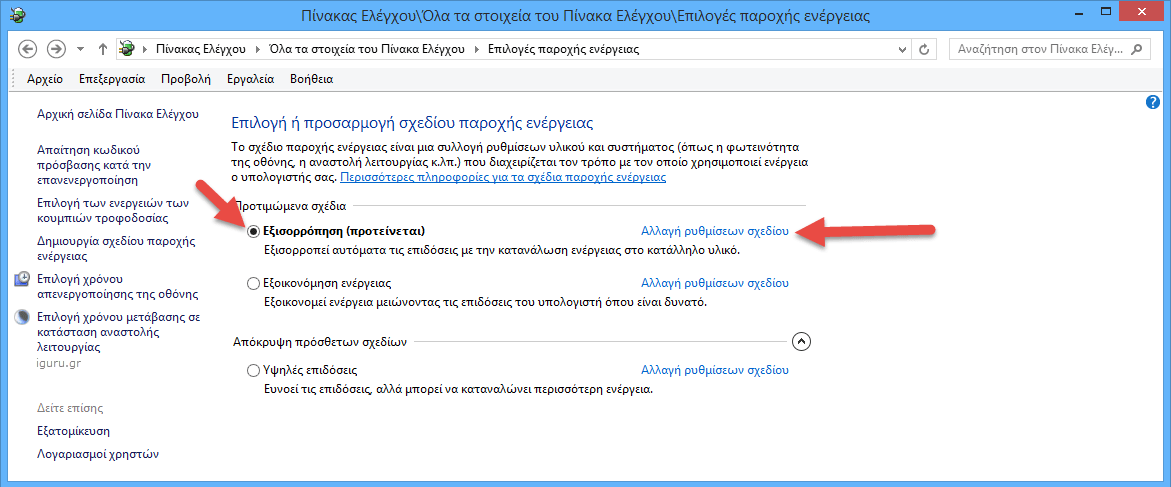The height and width of the screenshot is (487, 1171).
Task: Open address bar history dropdown
Action: click(904, 50)
